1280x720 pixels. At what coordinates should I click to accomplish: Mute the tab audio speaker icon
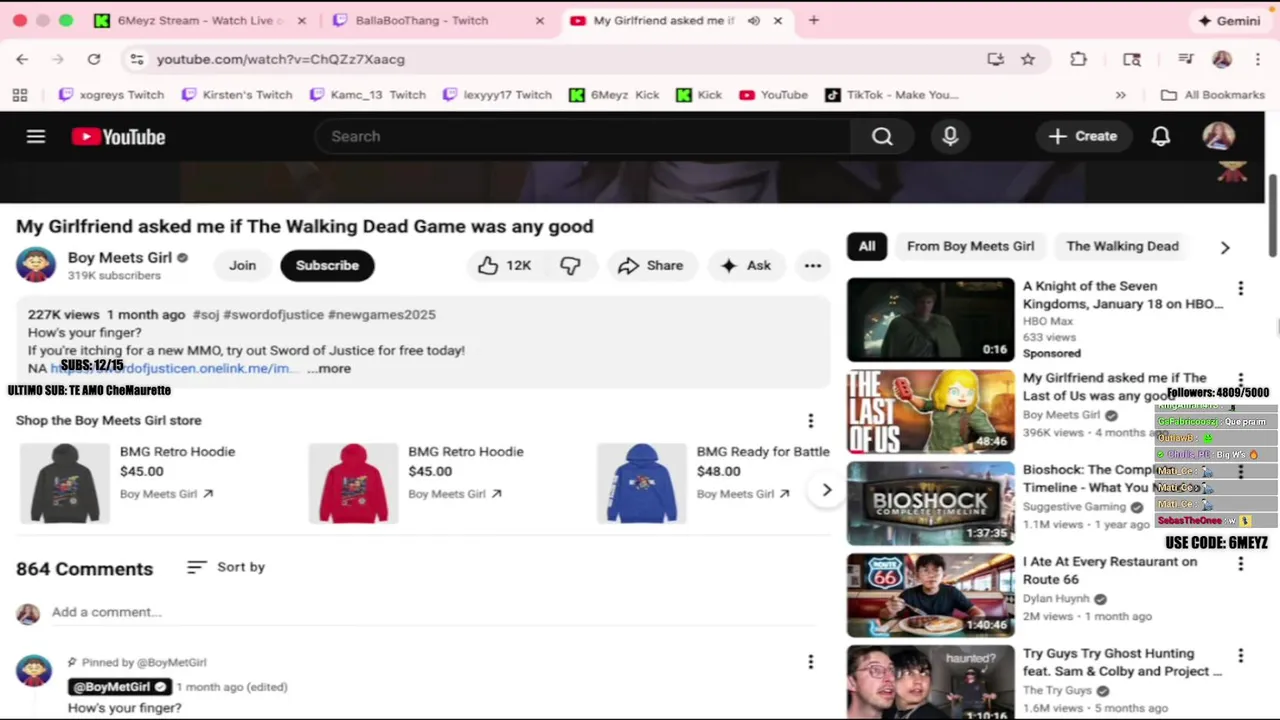[x=754, y=20]
